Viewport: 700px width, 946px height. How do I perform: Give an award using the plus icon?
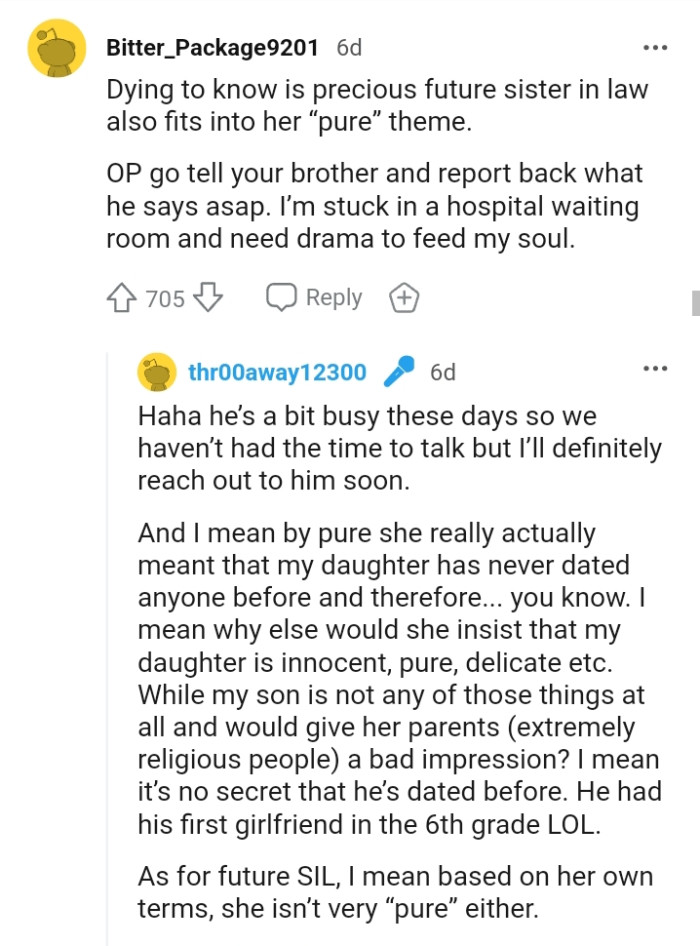coord(403,297)
